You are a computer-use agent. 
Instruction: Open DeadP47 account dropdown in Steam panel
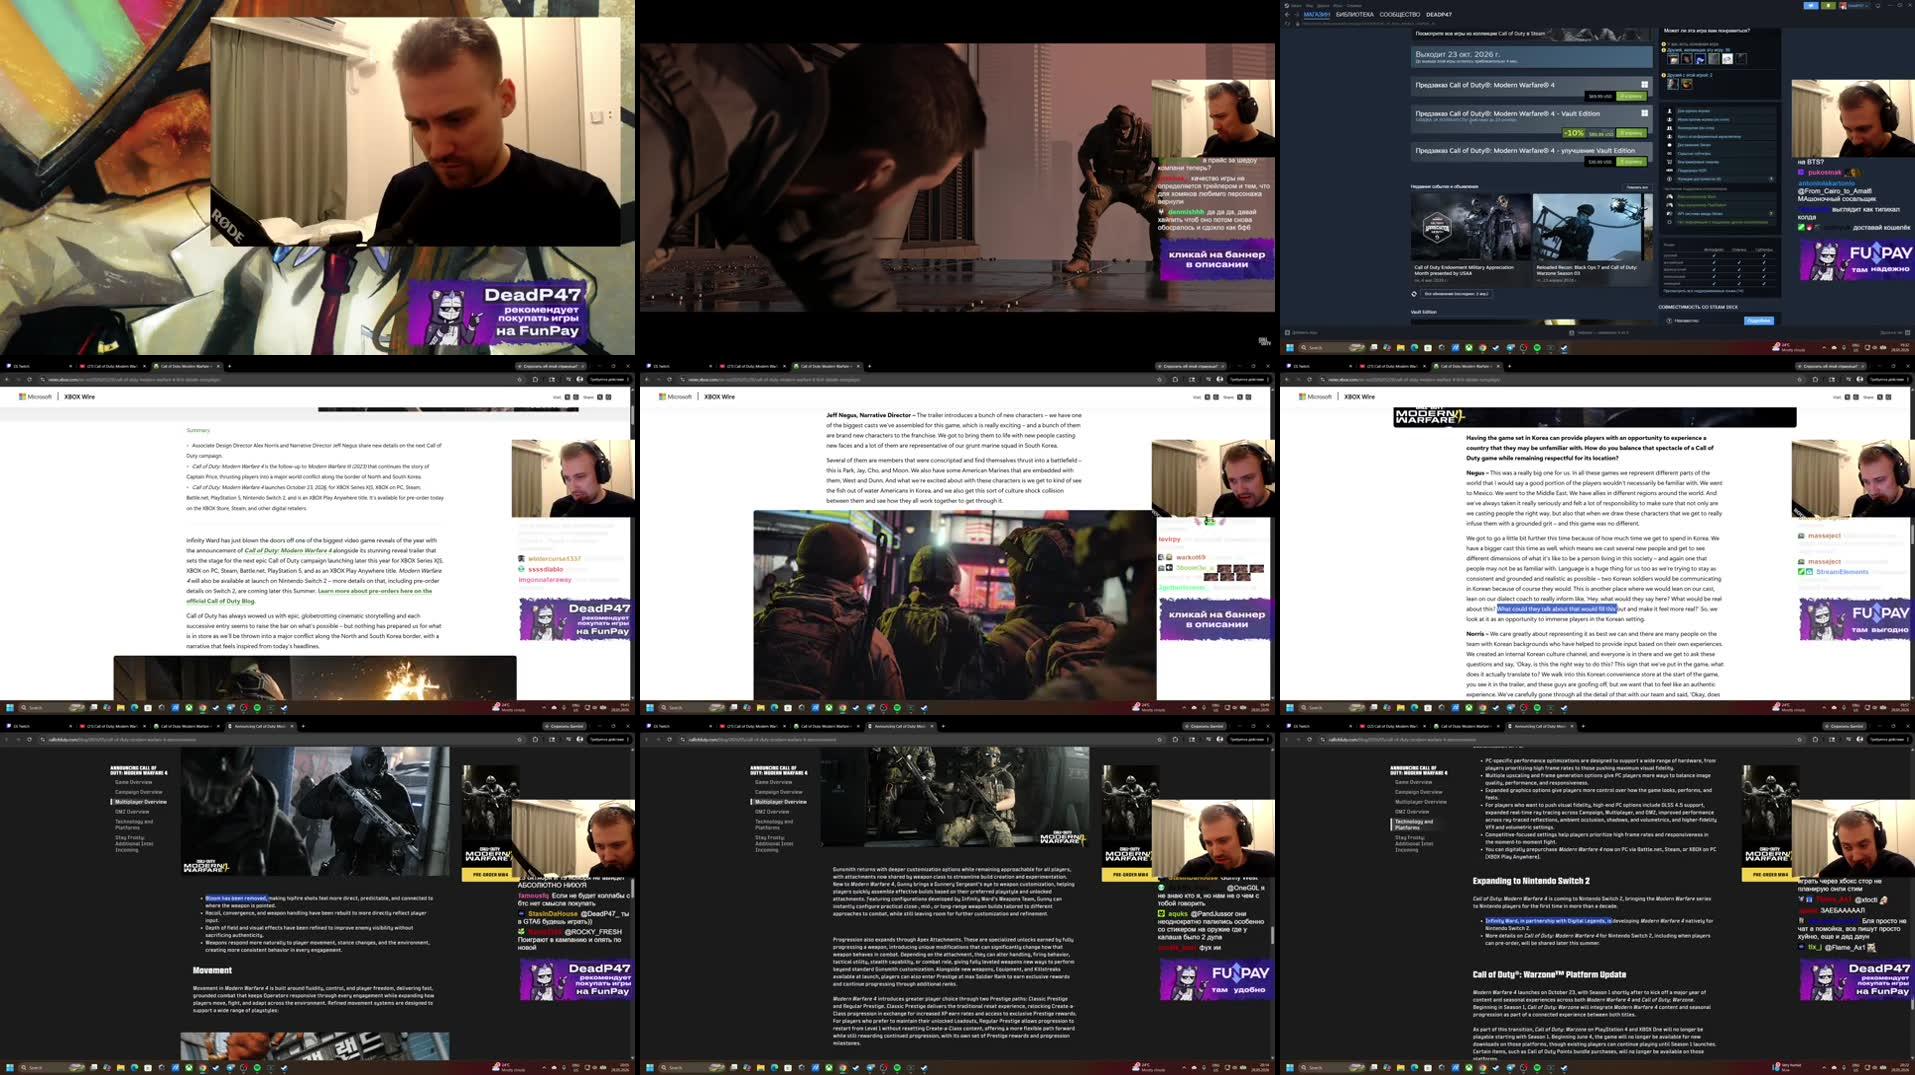(1855, 5)
